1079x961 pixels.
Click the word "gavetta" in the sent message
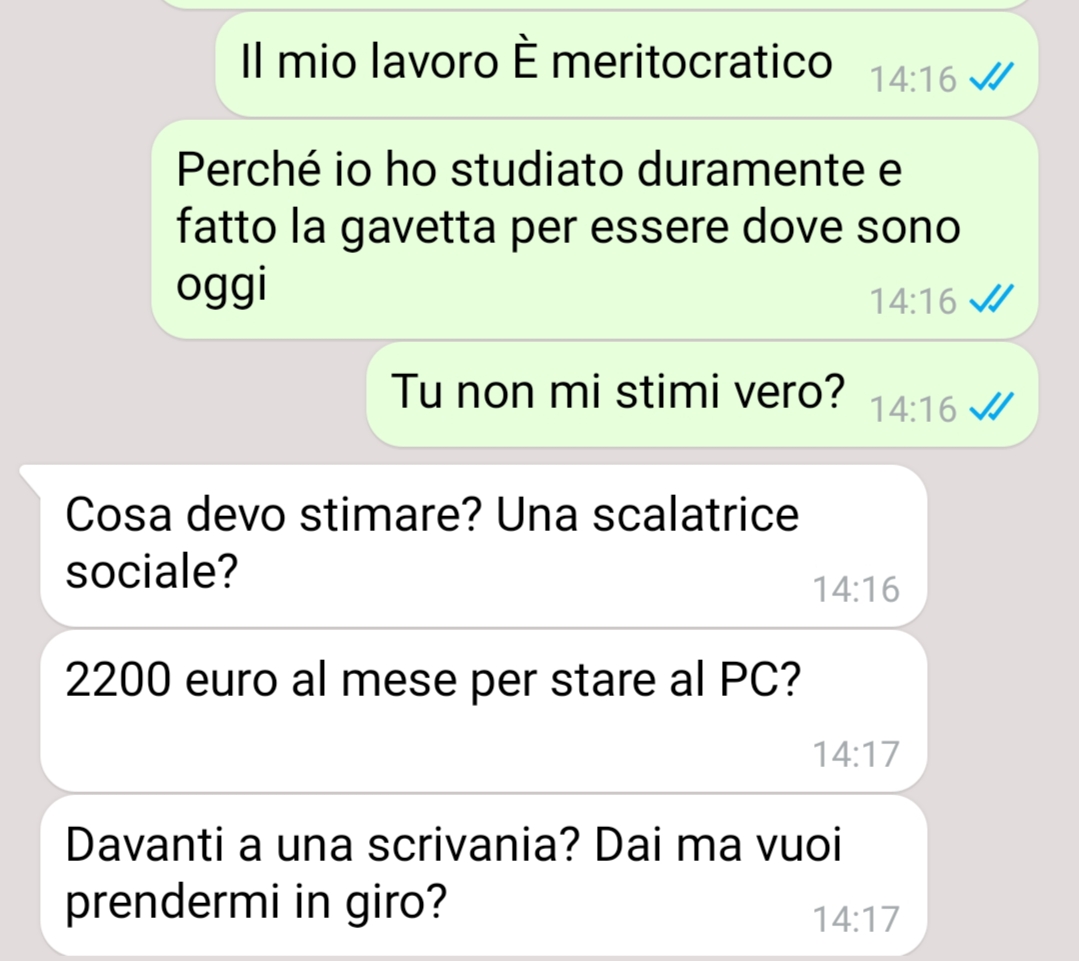pos(418,229)
